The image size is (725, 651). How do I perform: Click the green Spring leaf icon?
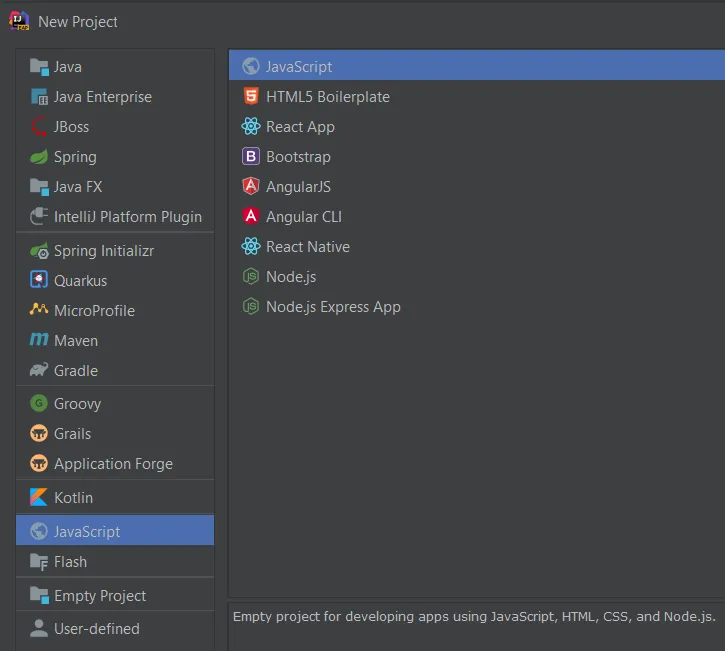39,157
